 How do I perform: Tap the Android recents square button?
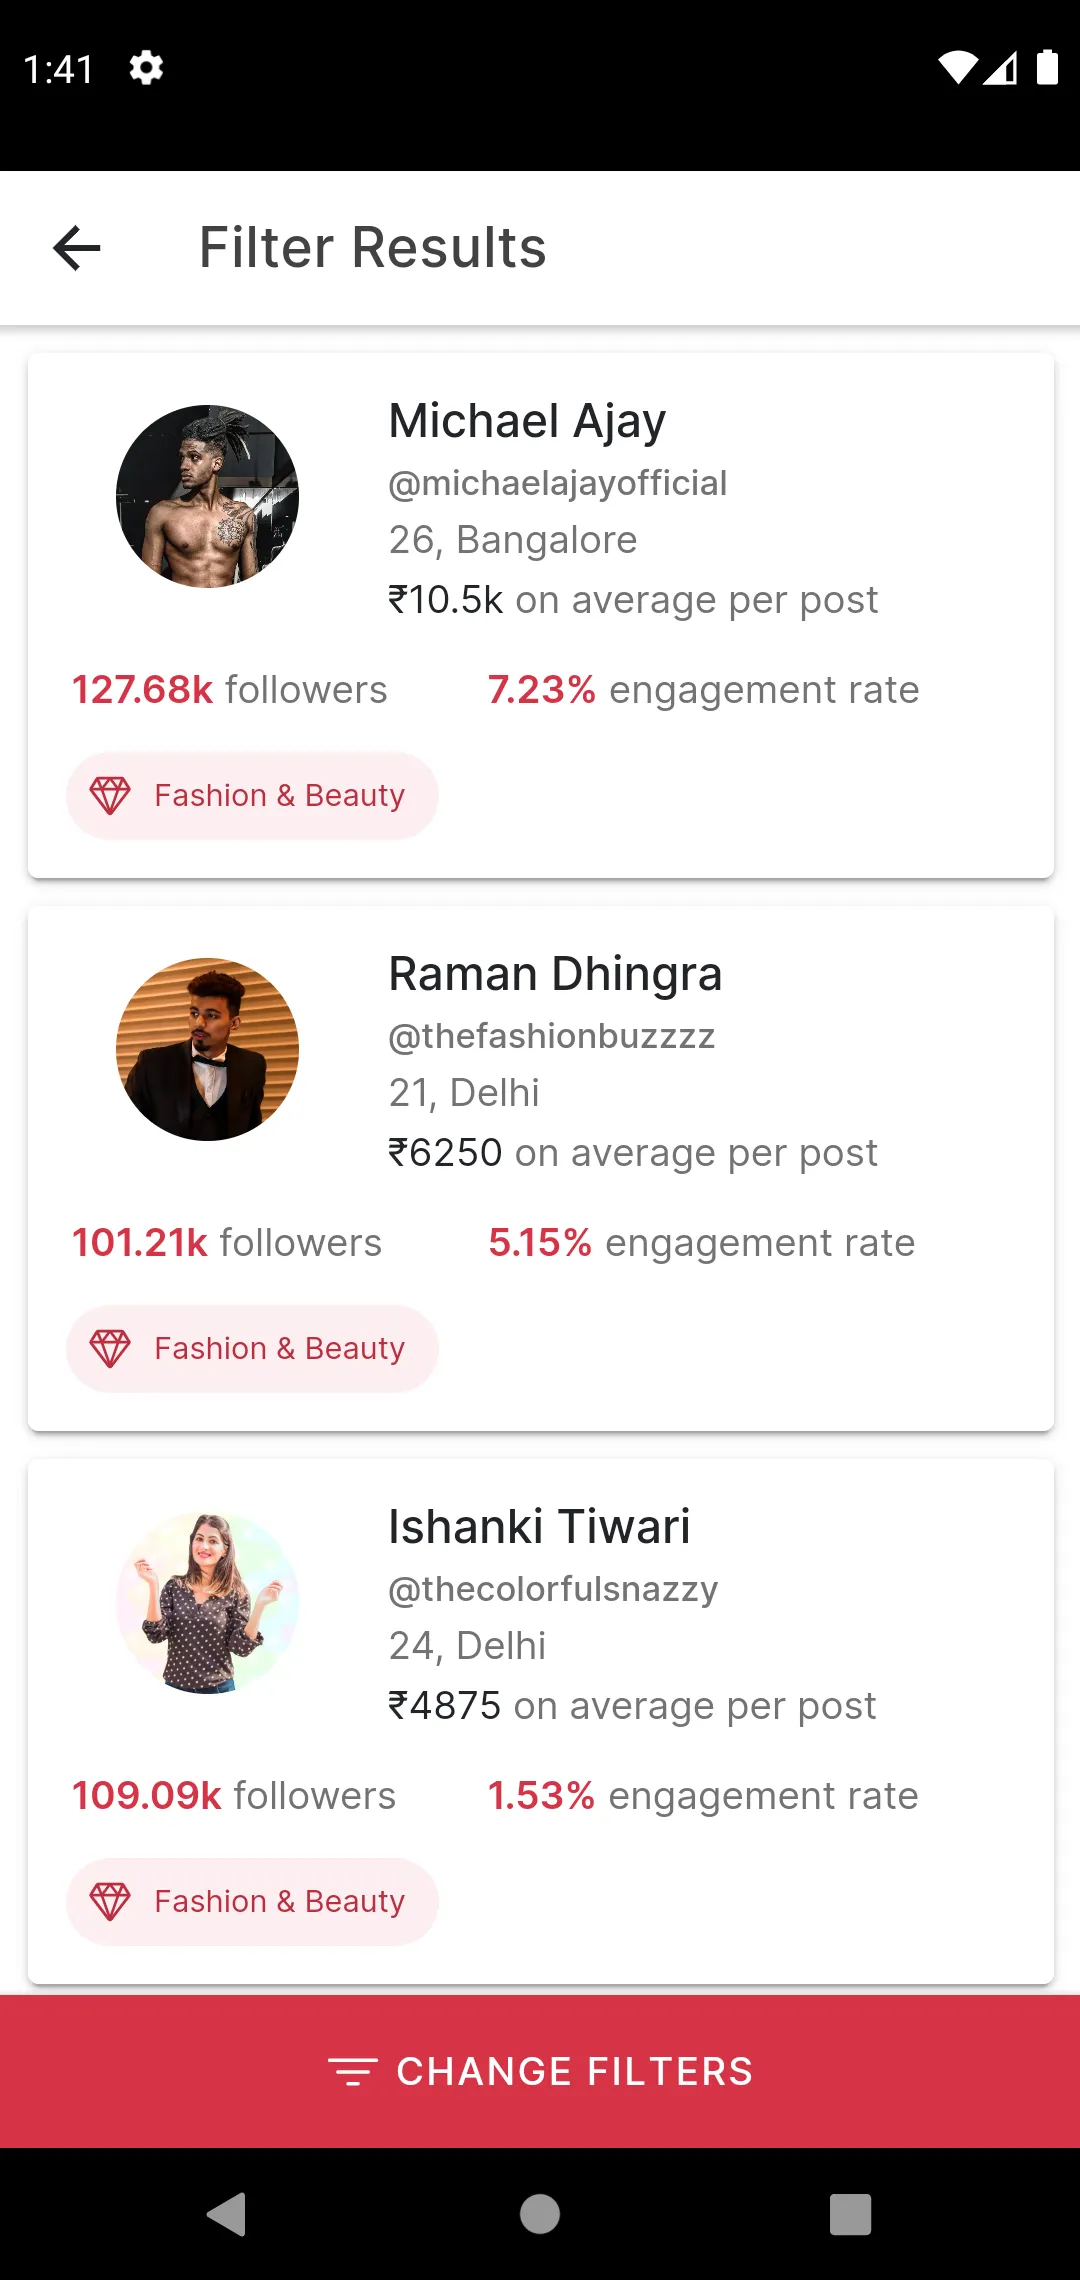coord(851,2214)
